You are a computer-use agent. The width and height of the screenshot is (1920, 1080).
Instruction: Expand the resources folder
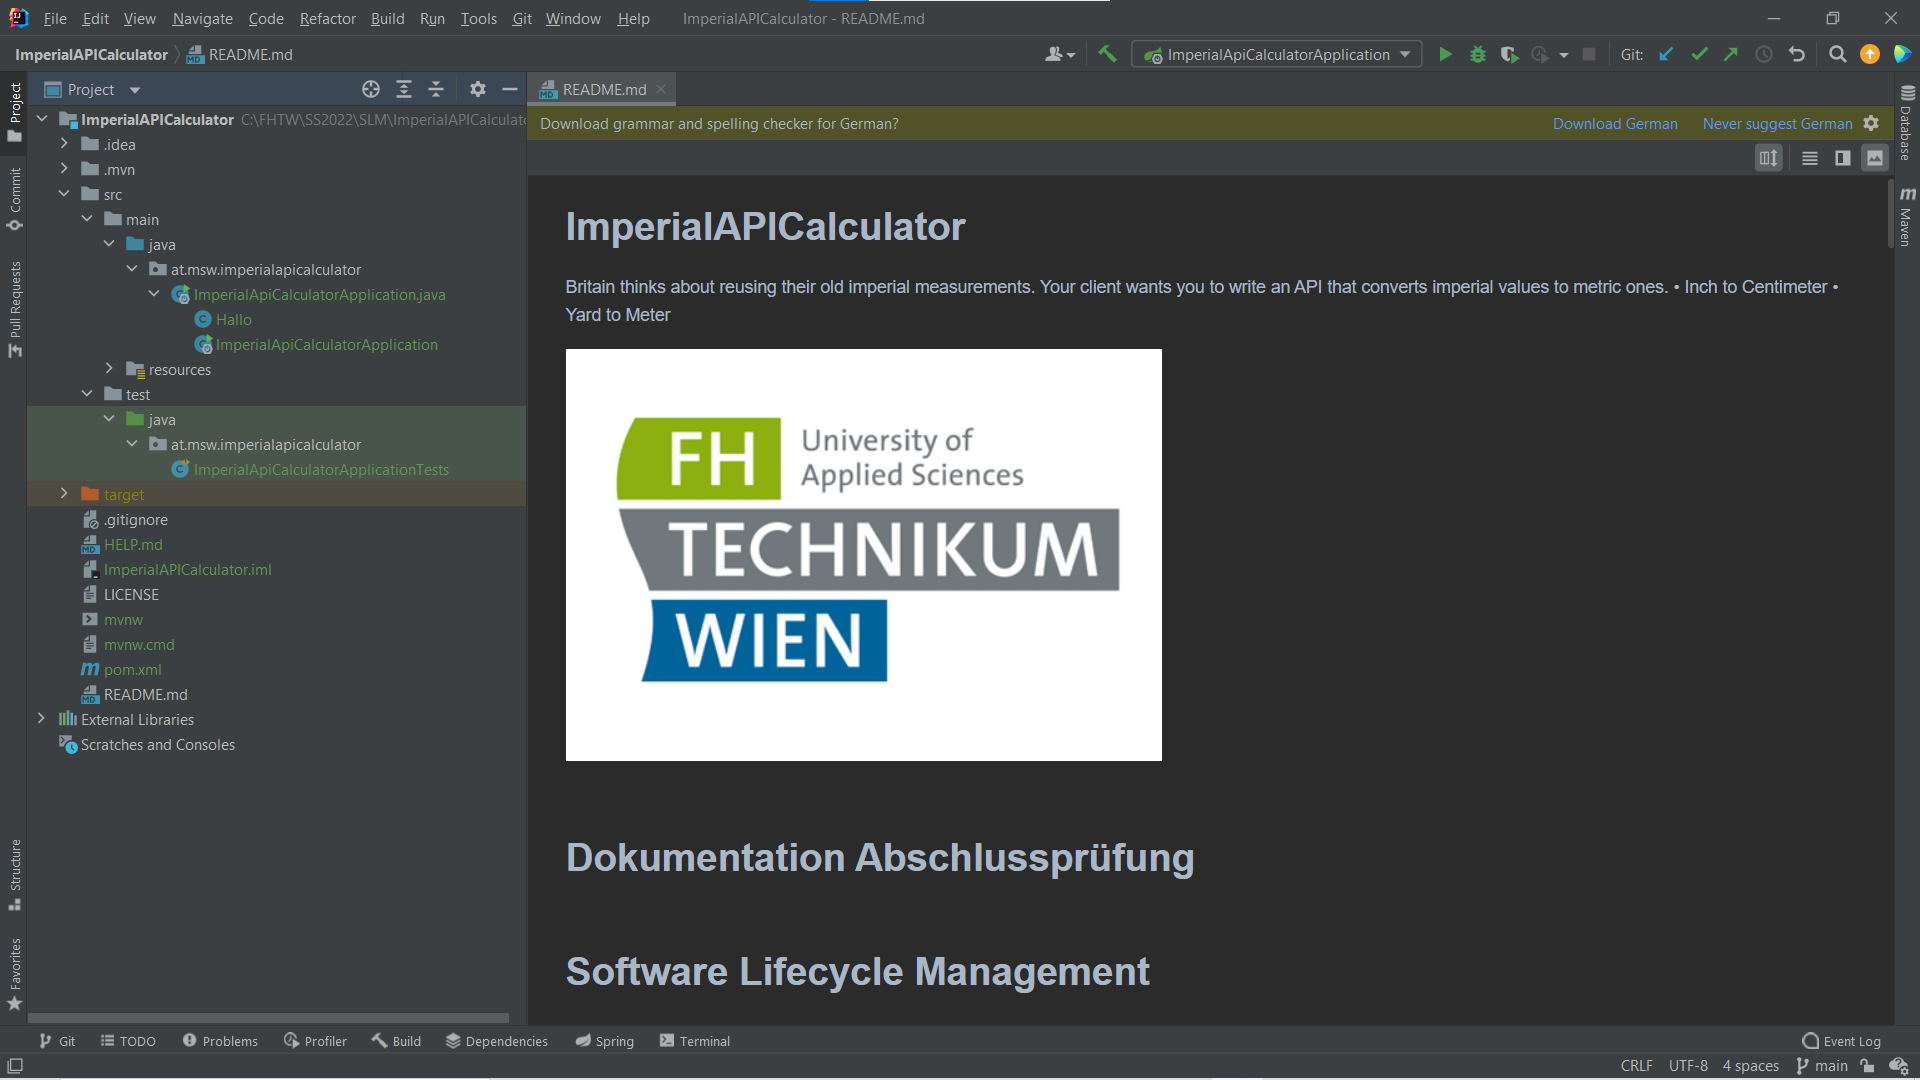109,369
